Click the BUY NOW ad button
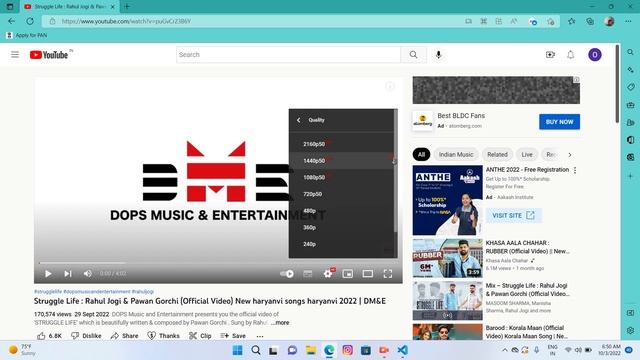 click(x=559, y=122)
